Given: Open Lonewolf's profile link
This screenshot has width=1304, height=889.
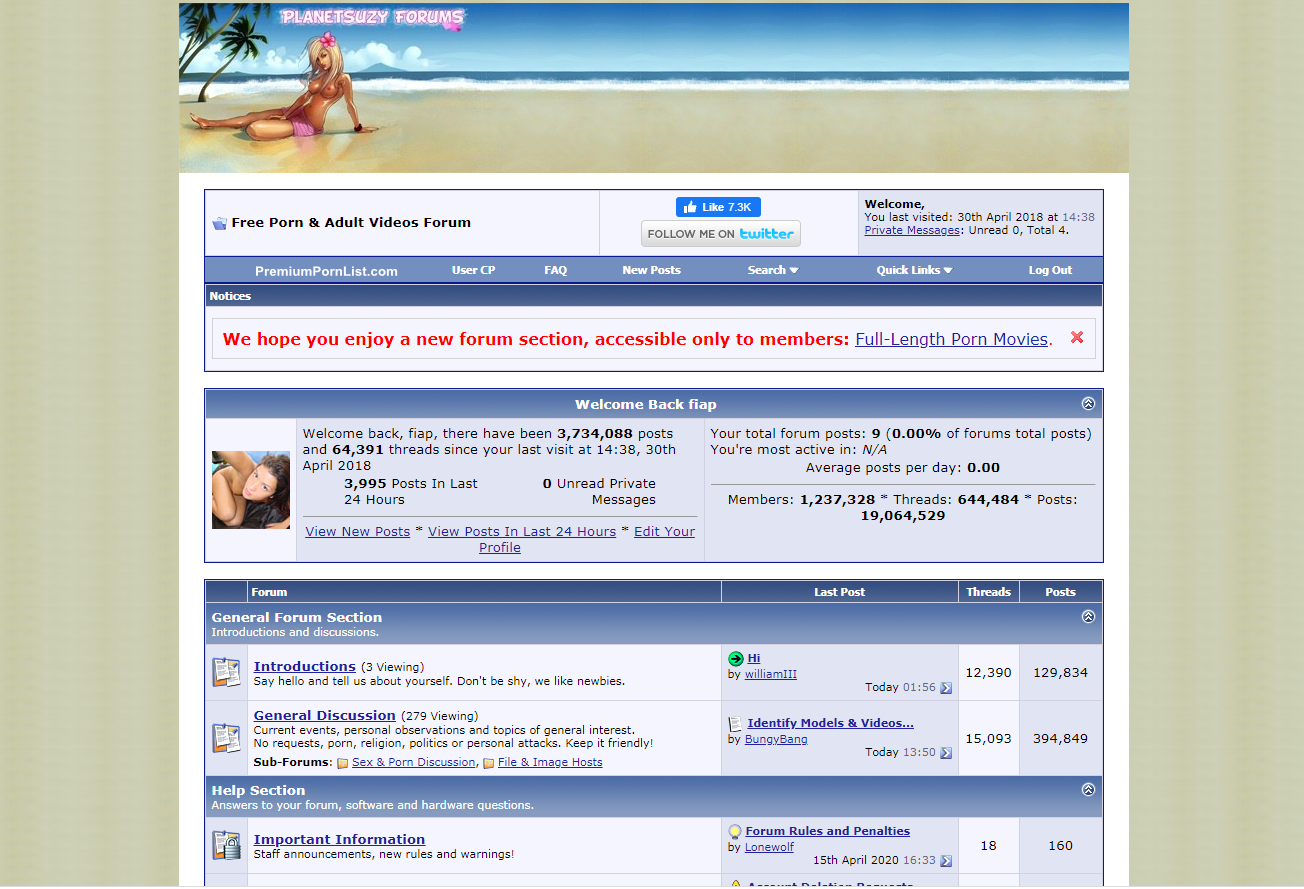Looking at the screenshot, I should tap(769, 847).
